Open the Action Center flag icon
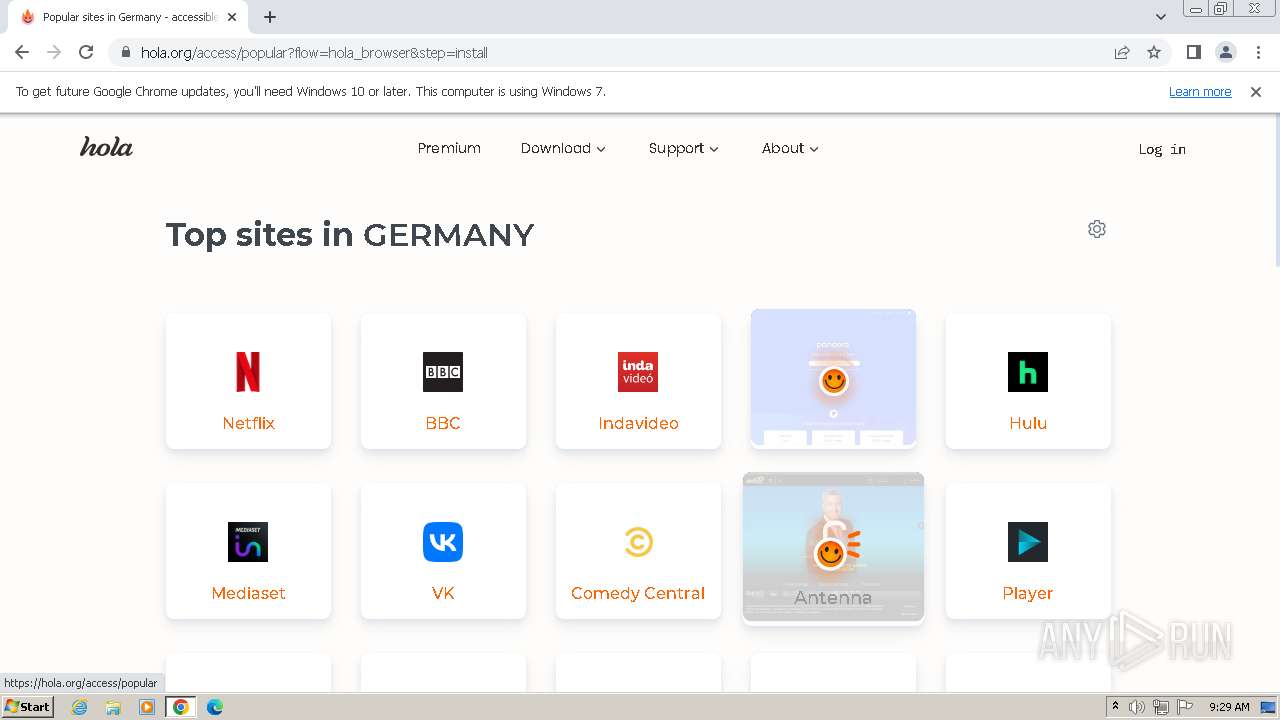Screen dimensions: 1280x720 1185,707
